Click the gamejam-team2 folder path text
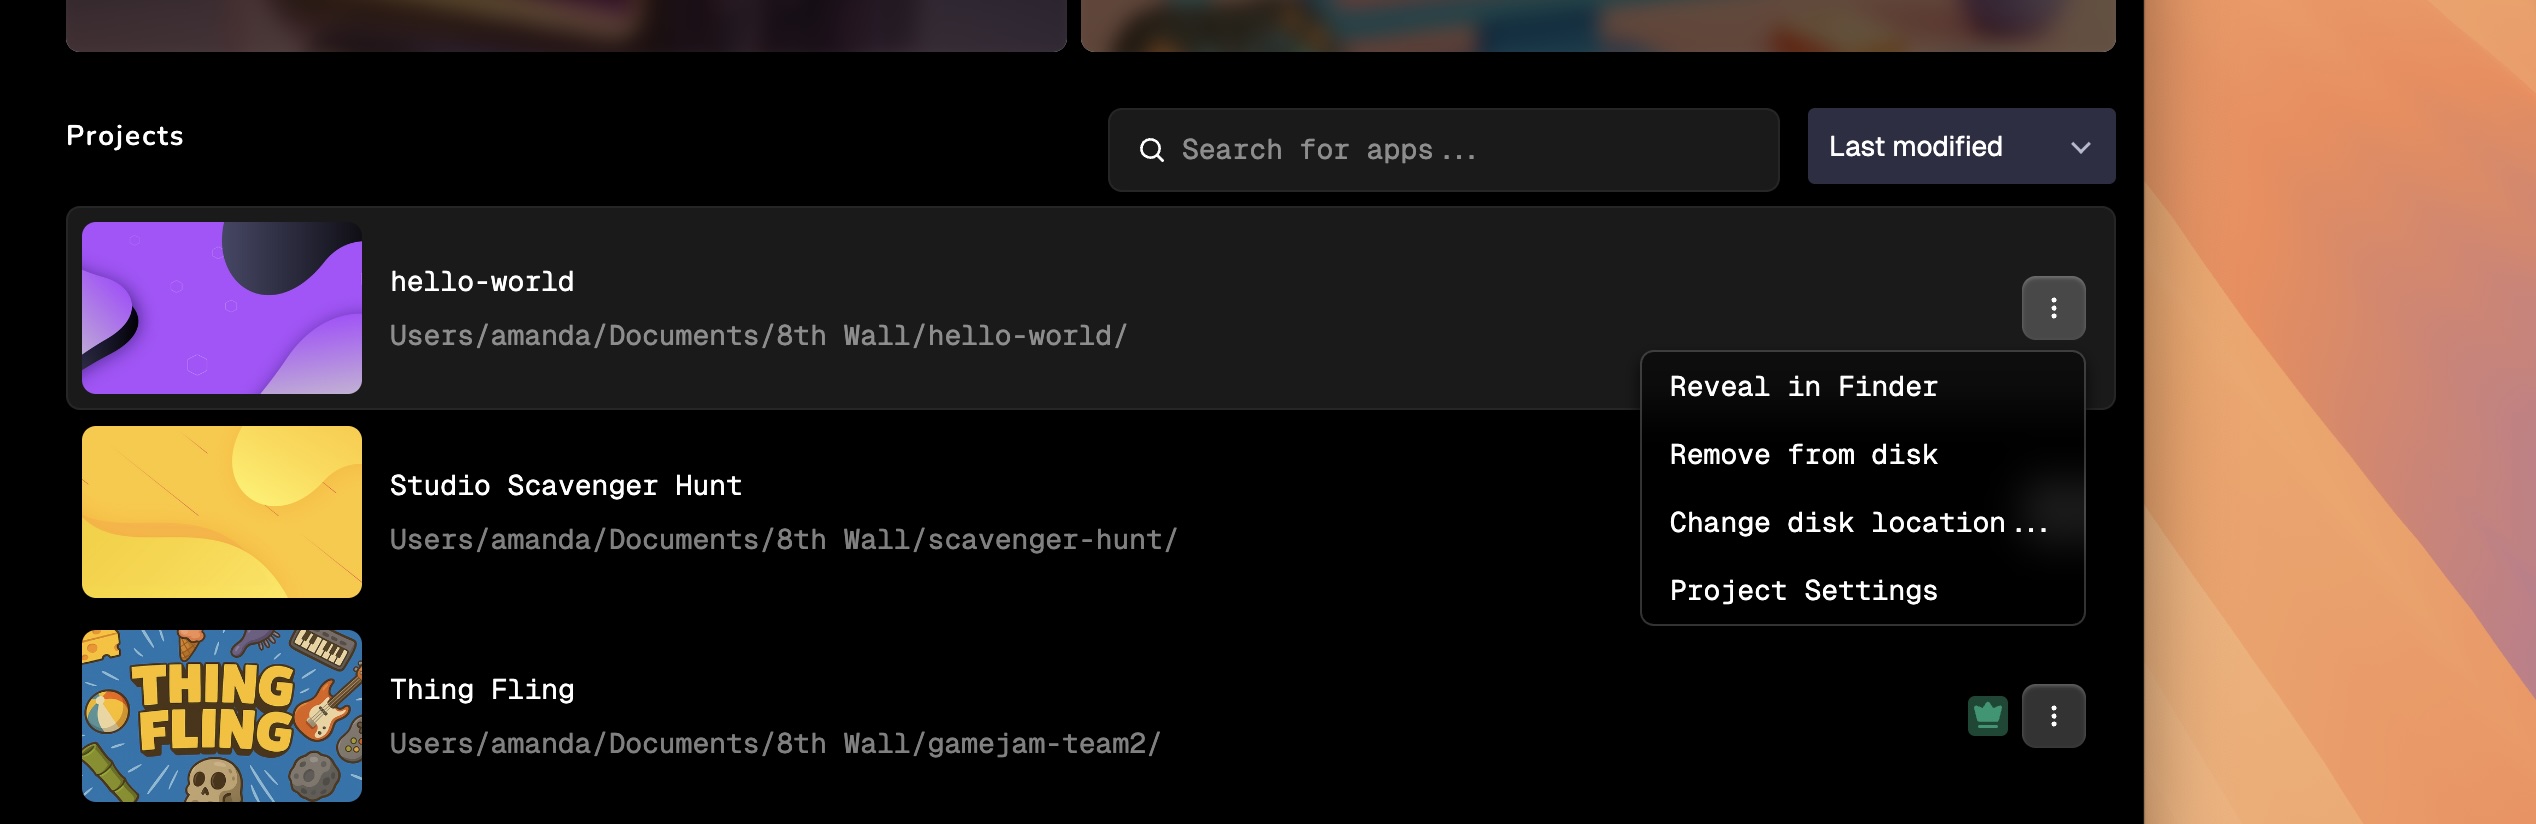Screen dimensions: 2536x824 pyautogui.click(x=775, y=744)
